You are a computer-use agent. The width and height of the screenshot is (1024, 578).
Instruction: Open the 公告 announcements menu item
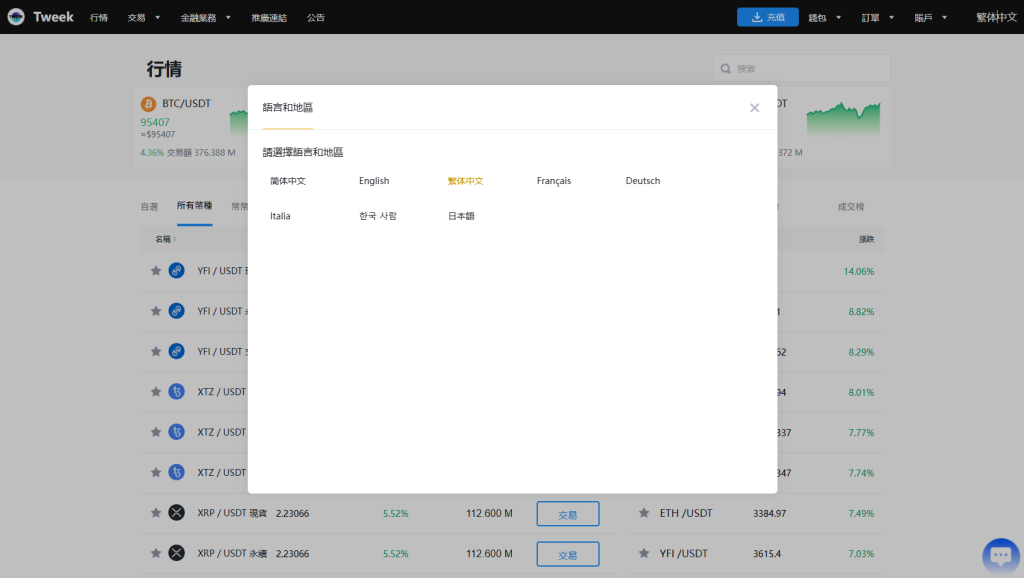coord(316,17)
